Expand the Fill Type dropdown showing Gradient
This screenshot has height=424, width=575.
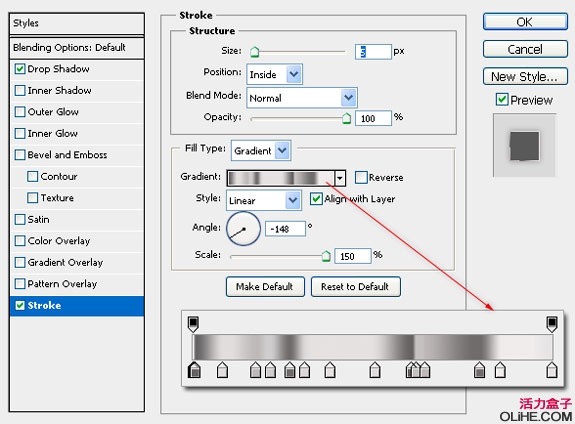click(x=261, y=150)
